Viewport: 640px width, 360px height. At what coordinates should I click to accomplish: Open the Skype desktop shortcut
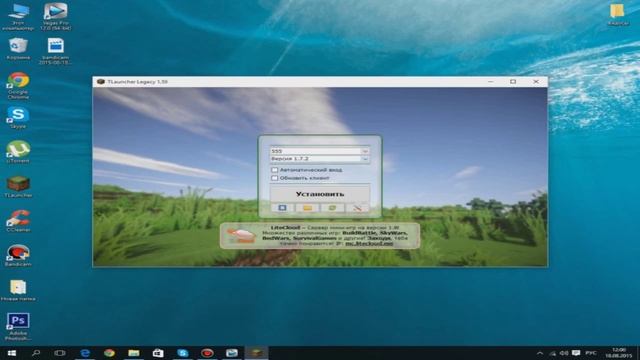click(18, 118)
